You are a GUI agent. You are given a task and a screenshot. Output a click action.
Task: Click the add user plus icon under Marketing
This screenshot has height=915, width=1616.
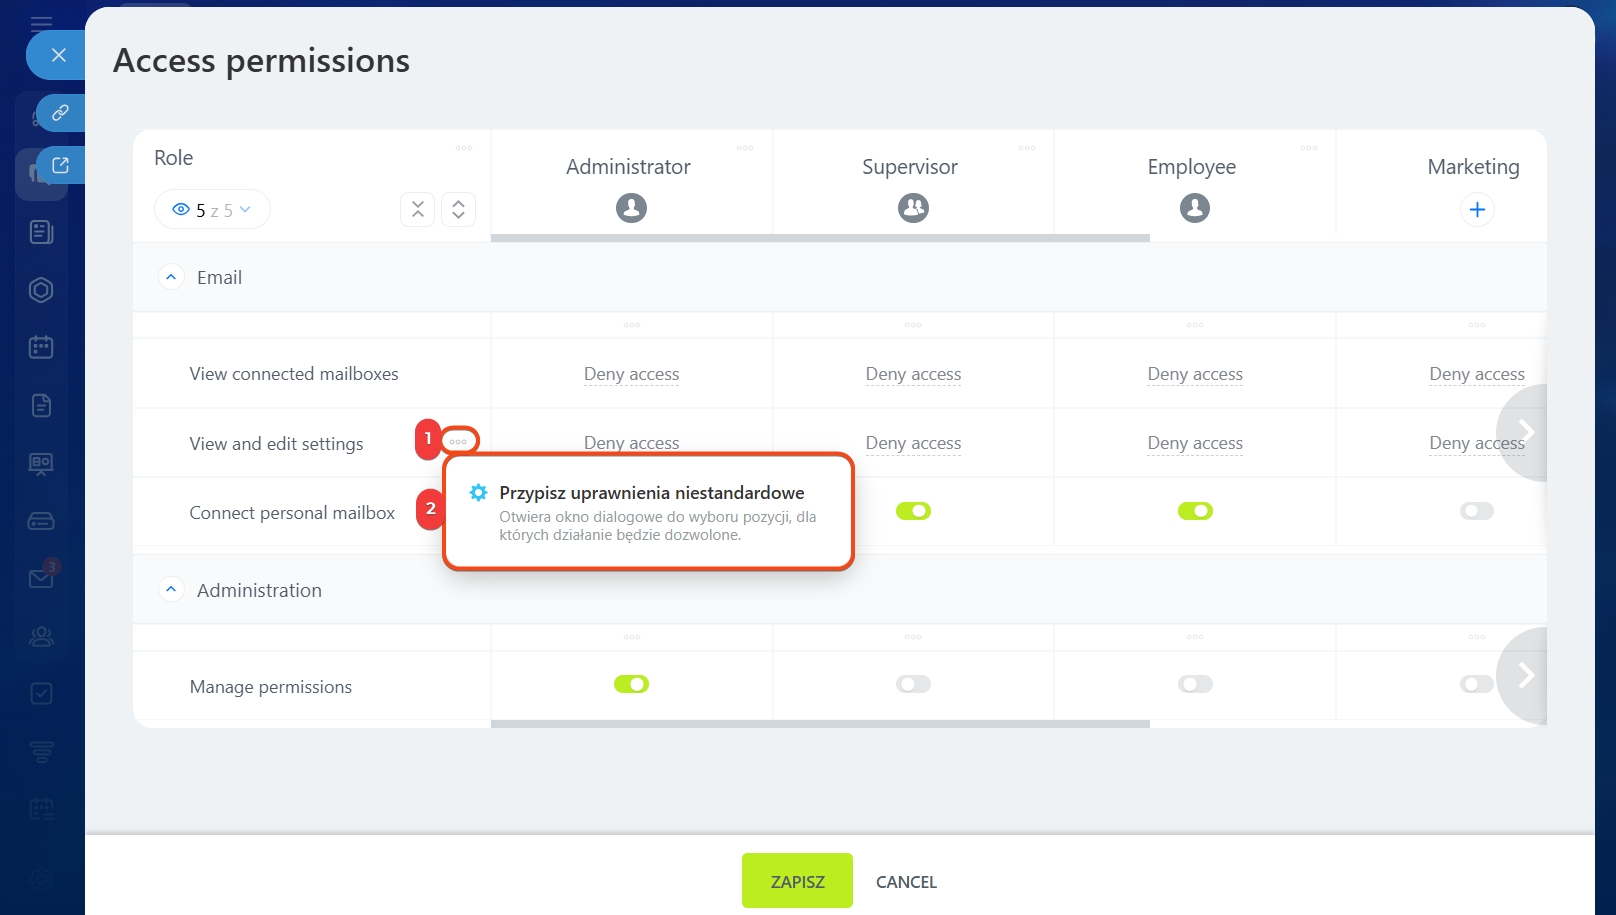coord(1477,210)
